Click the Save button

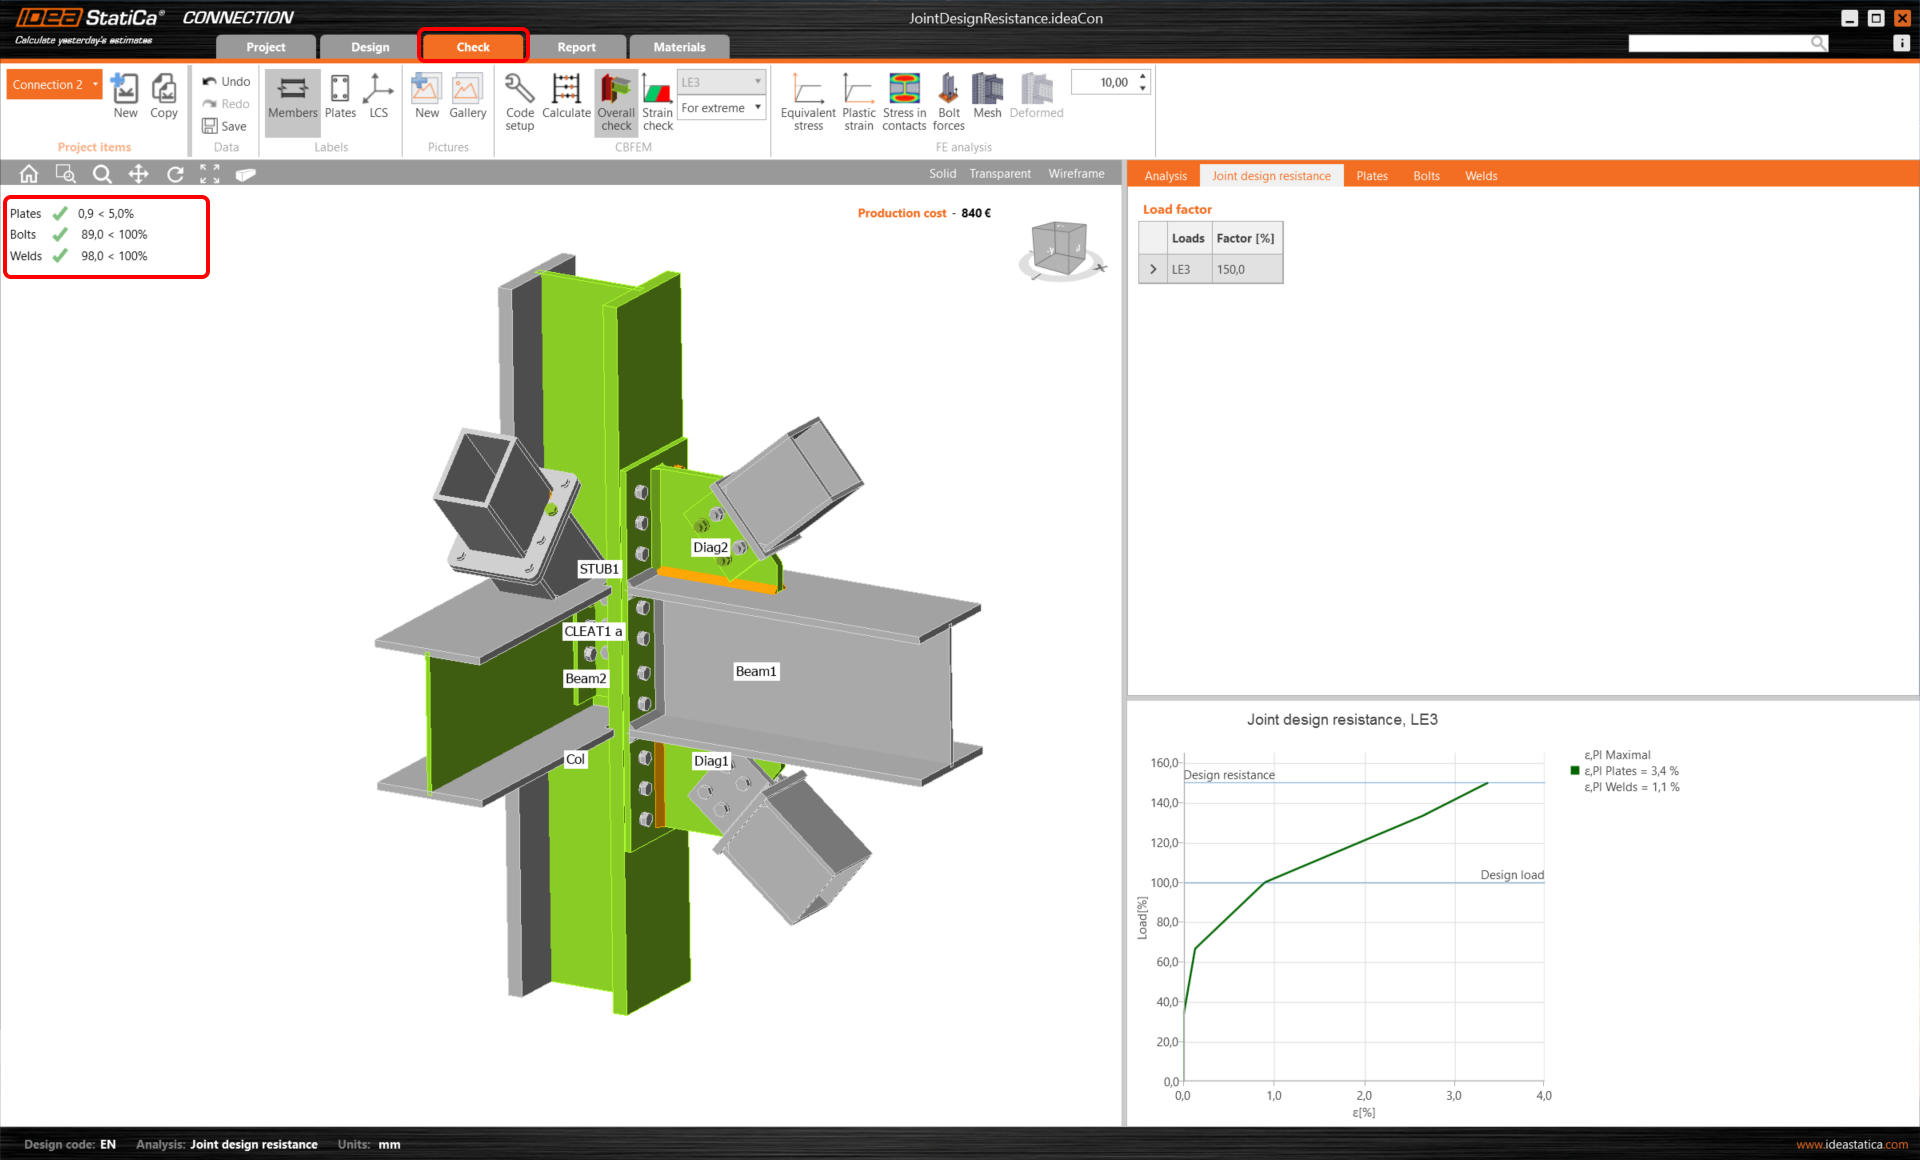(225, 126)
